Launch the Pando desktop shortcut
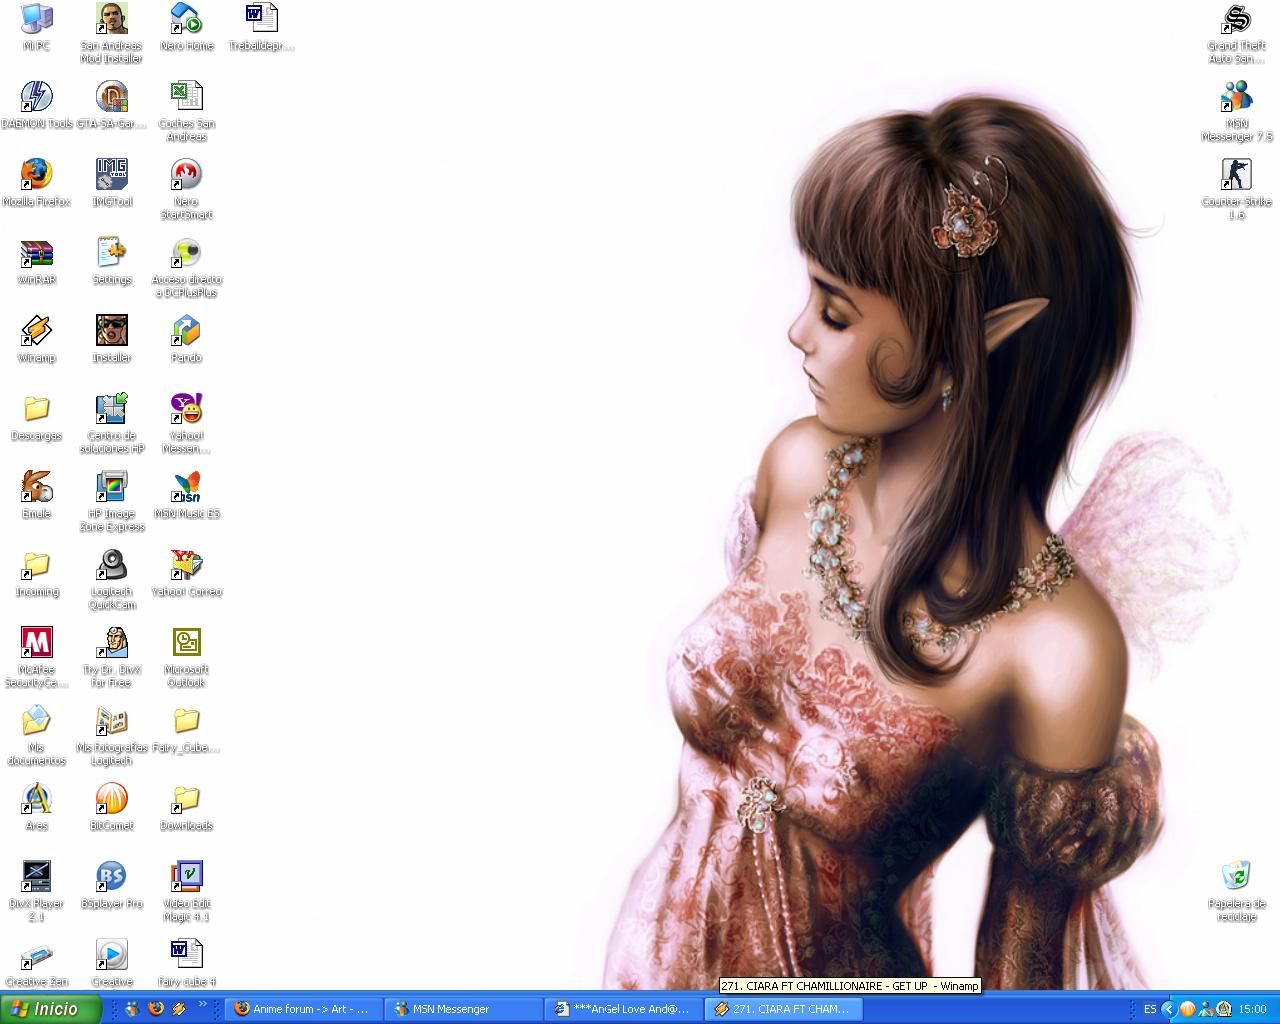Viewport: 1280px width, 1024px height. pyautogui.click(x=187, y=339)
